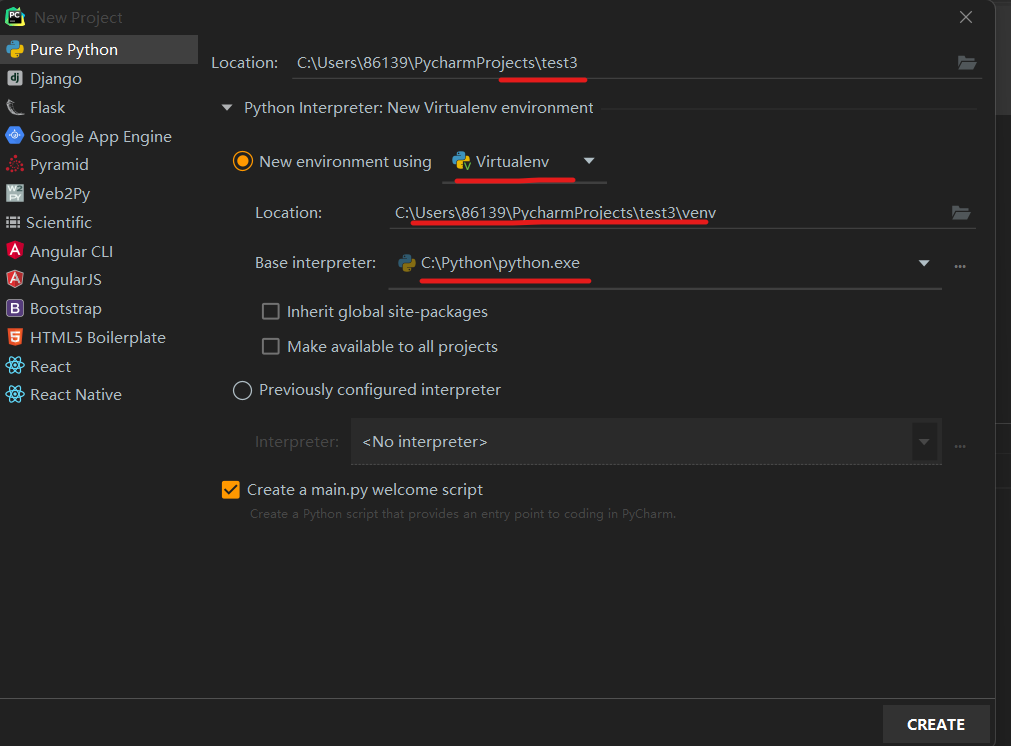
Task: Click the Web2Py icon
Action: (15, 193)
